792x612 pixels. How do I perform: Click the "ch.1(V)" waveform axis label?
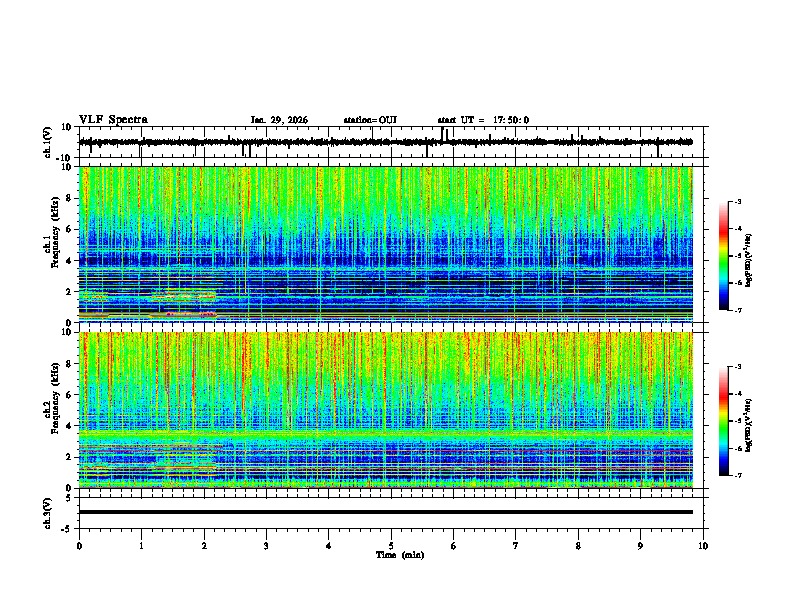pyautogui.click(x=48, y=142)
